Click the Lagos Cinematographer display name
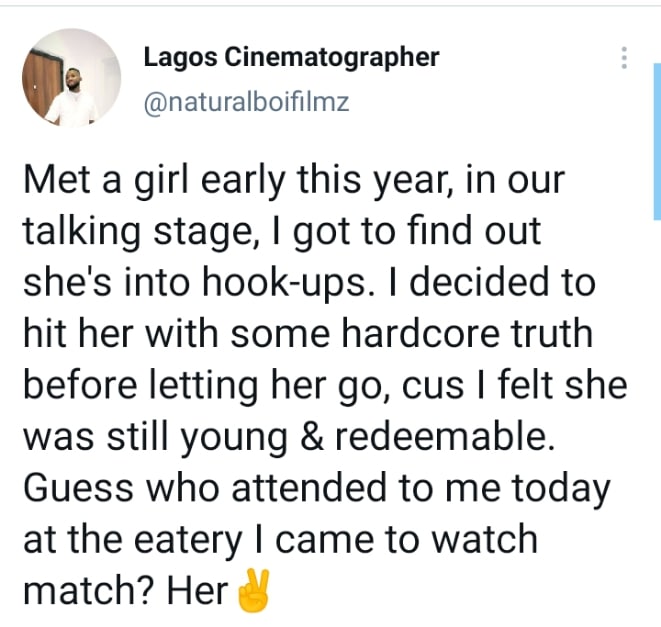Viewport: 661px width, 627px height. (291, 58)
